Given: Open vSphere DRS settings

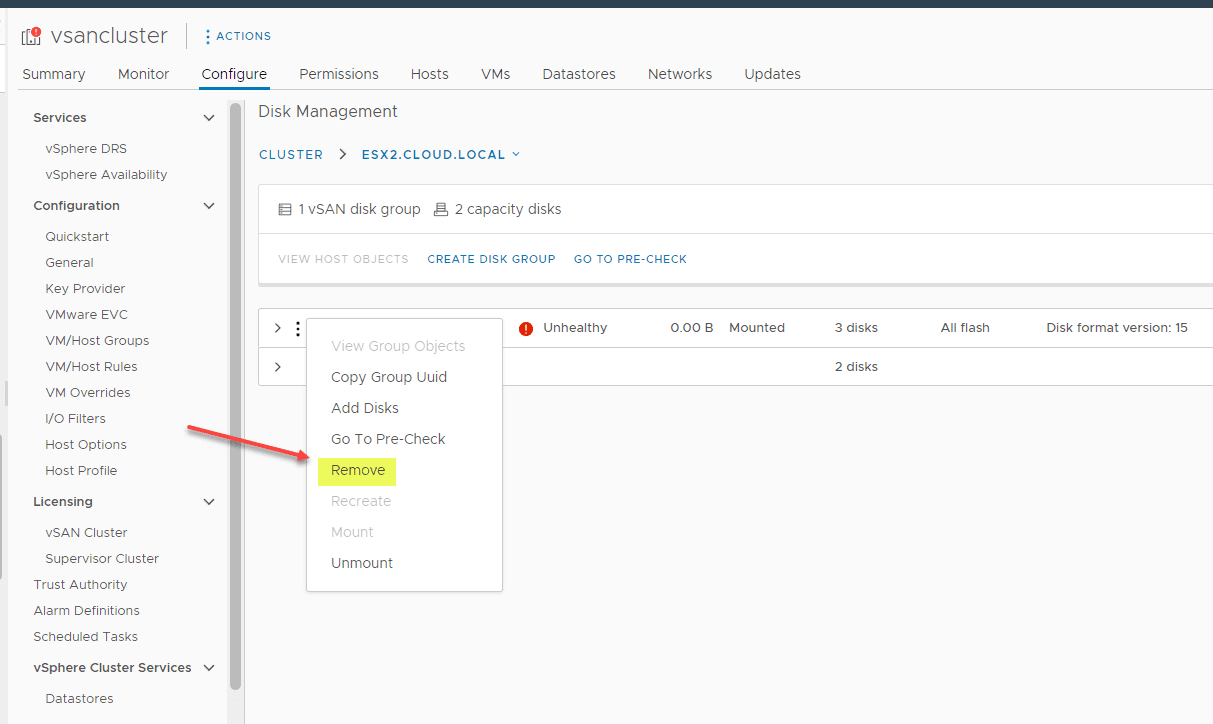Looking at the screenshot, I should (86, 149).
